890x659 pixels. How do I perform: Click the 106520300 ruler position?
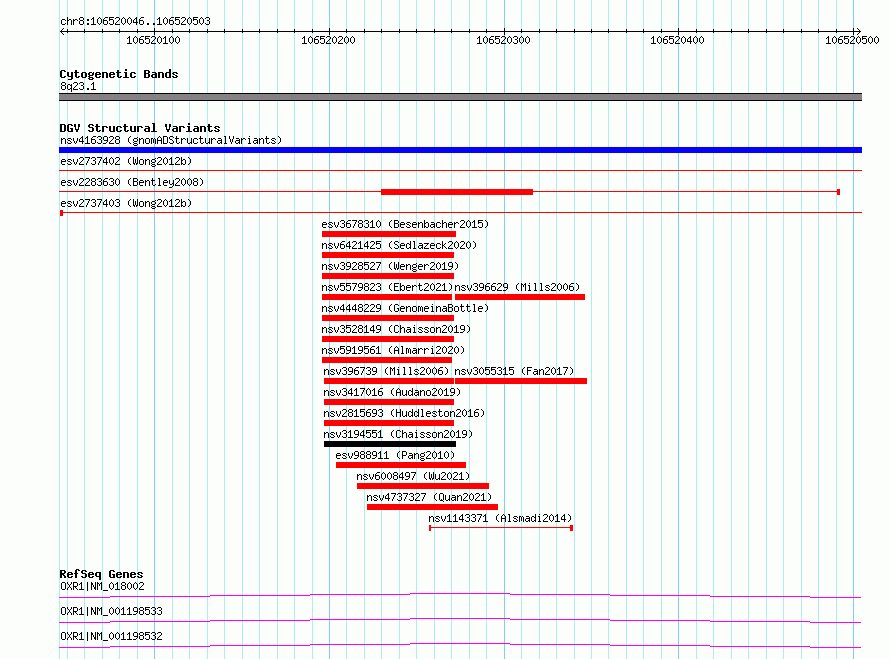click(503, 40)
